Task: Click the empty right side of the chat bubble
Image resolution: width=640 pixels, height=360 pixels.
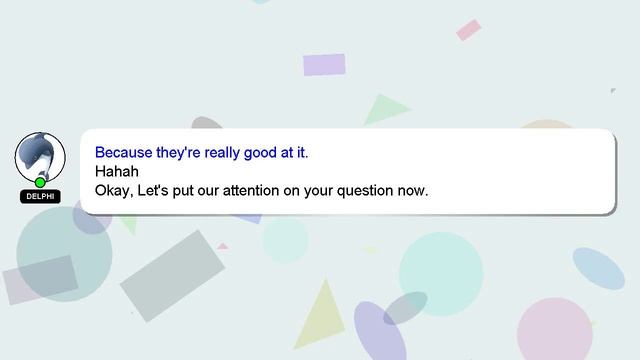Action: pyautogui.click(x=522, y=171)
